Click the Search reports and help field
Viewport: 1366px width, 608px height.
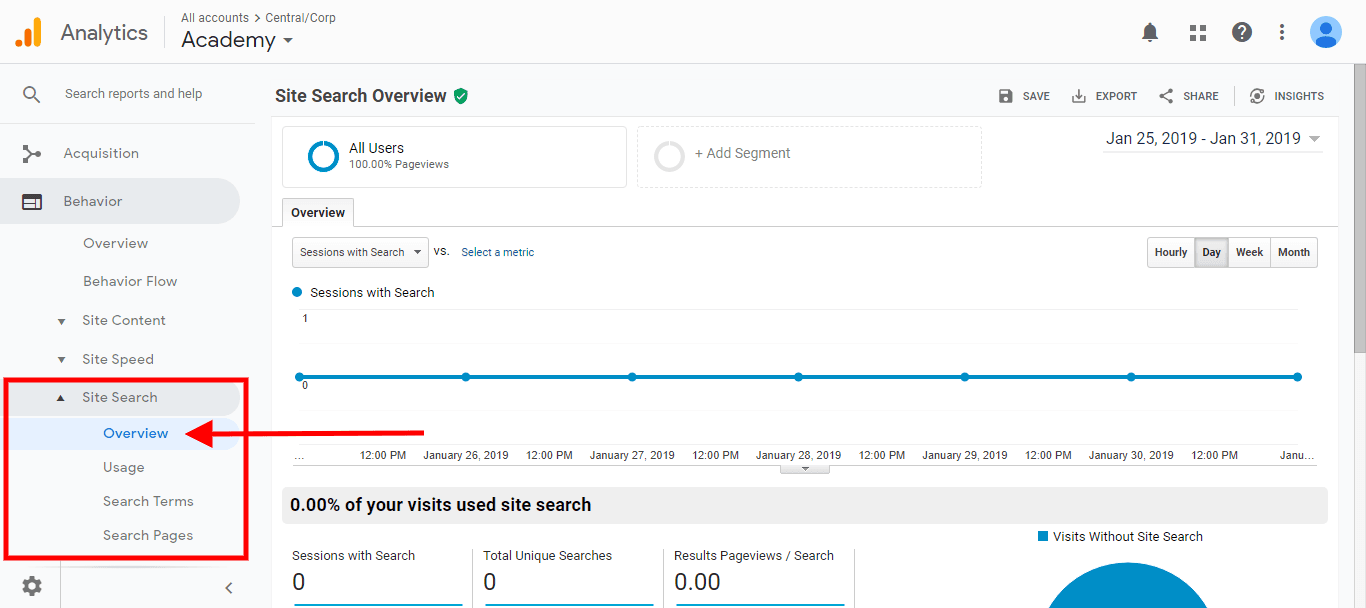pos(134,94)
